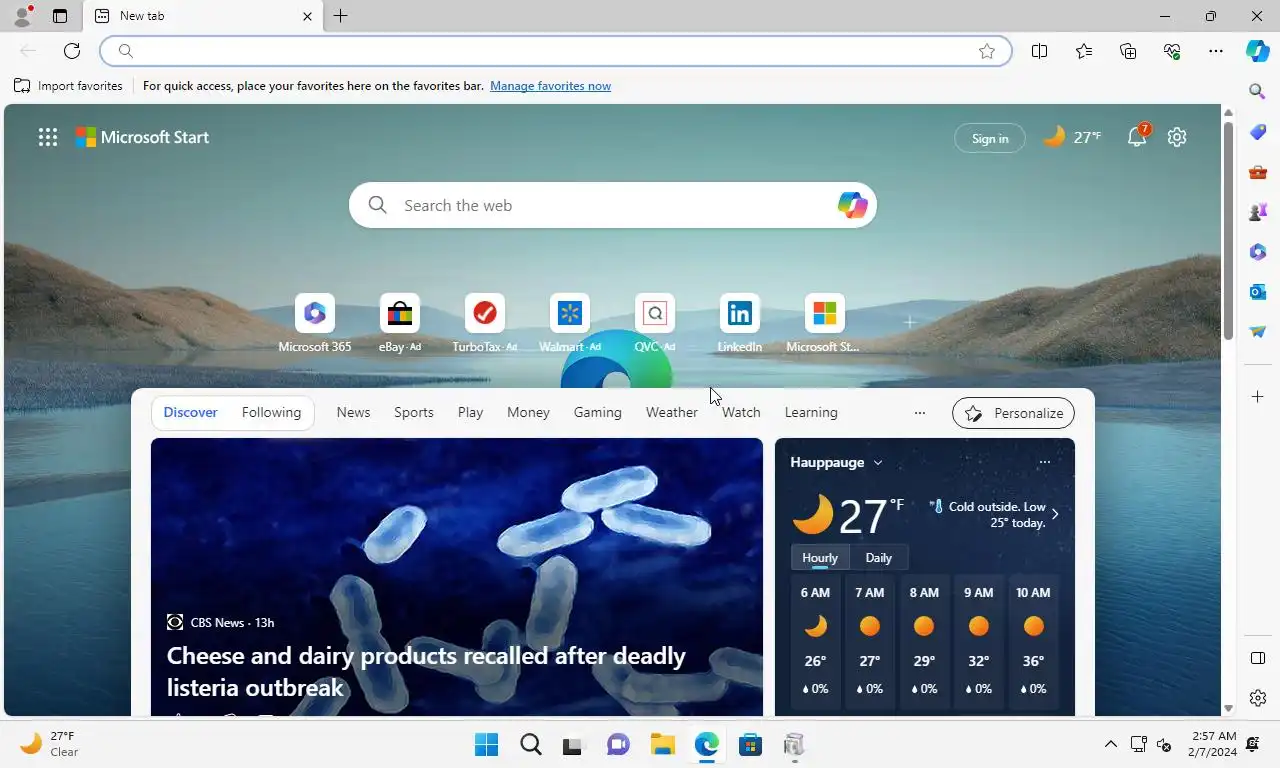Image resolution: width=1280 pixels, height=768 pixels.
Task: Open the Sports feed tab
Action: [x=414, y=412]
